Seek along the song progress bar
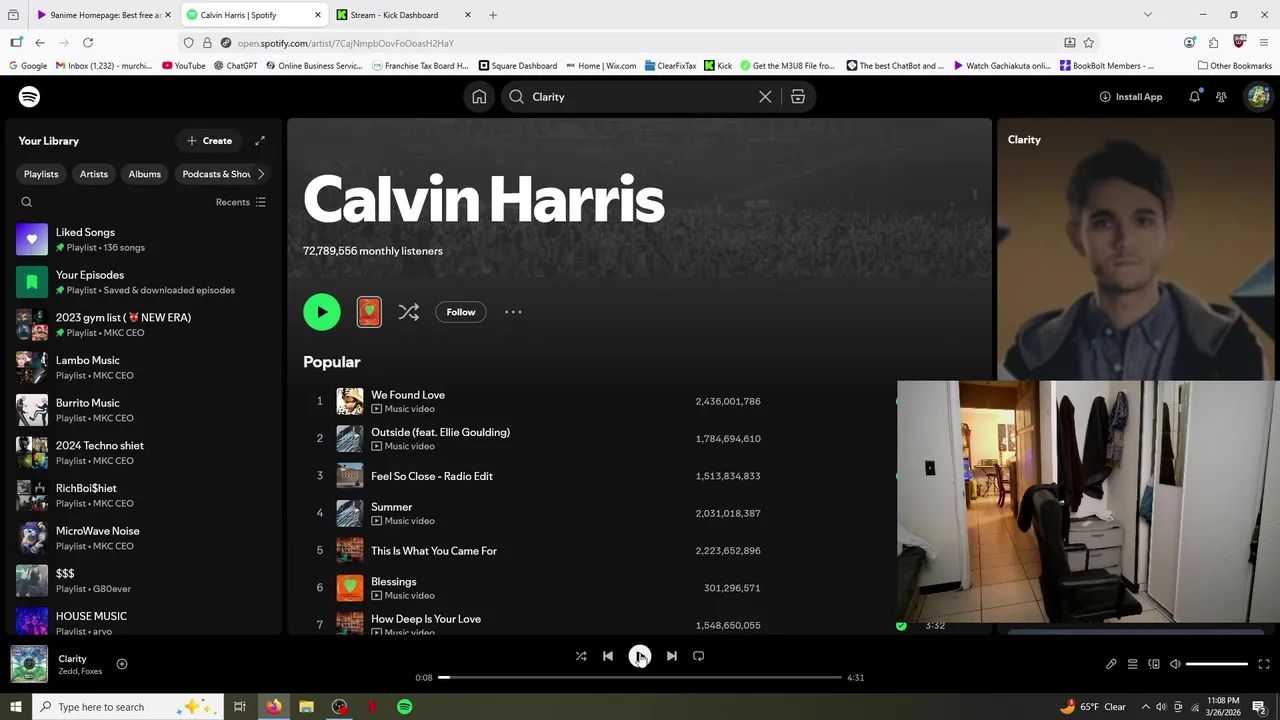The image size is (1280, 720). (x=640, y=678)
